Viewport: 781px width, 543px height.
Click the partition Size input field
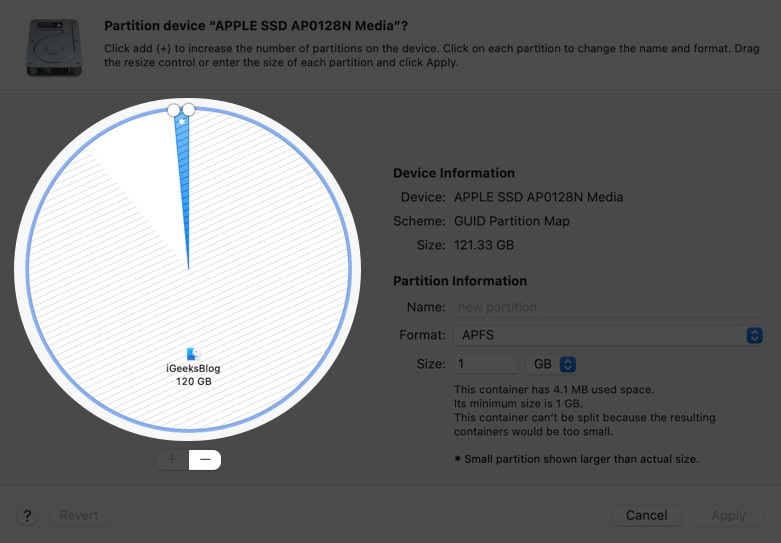[486, 364]
